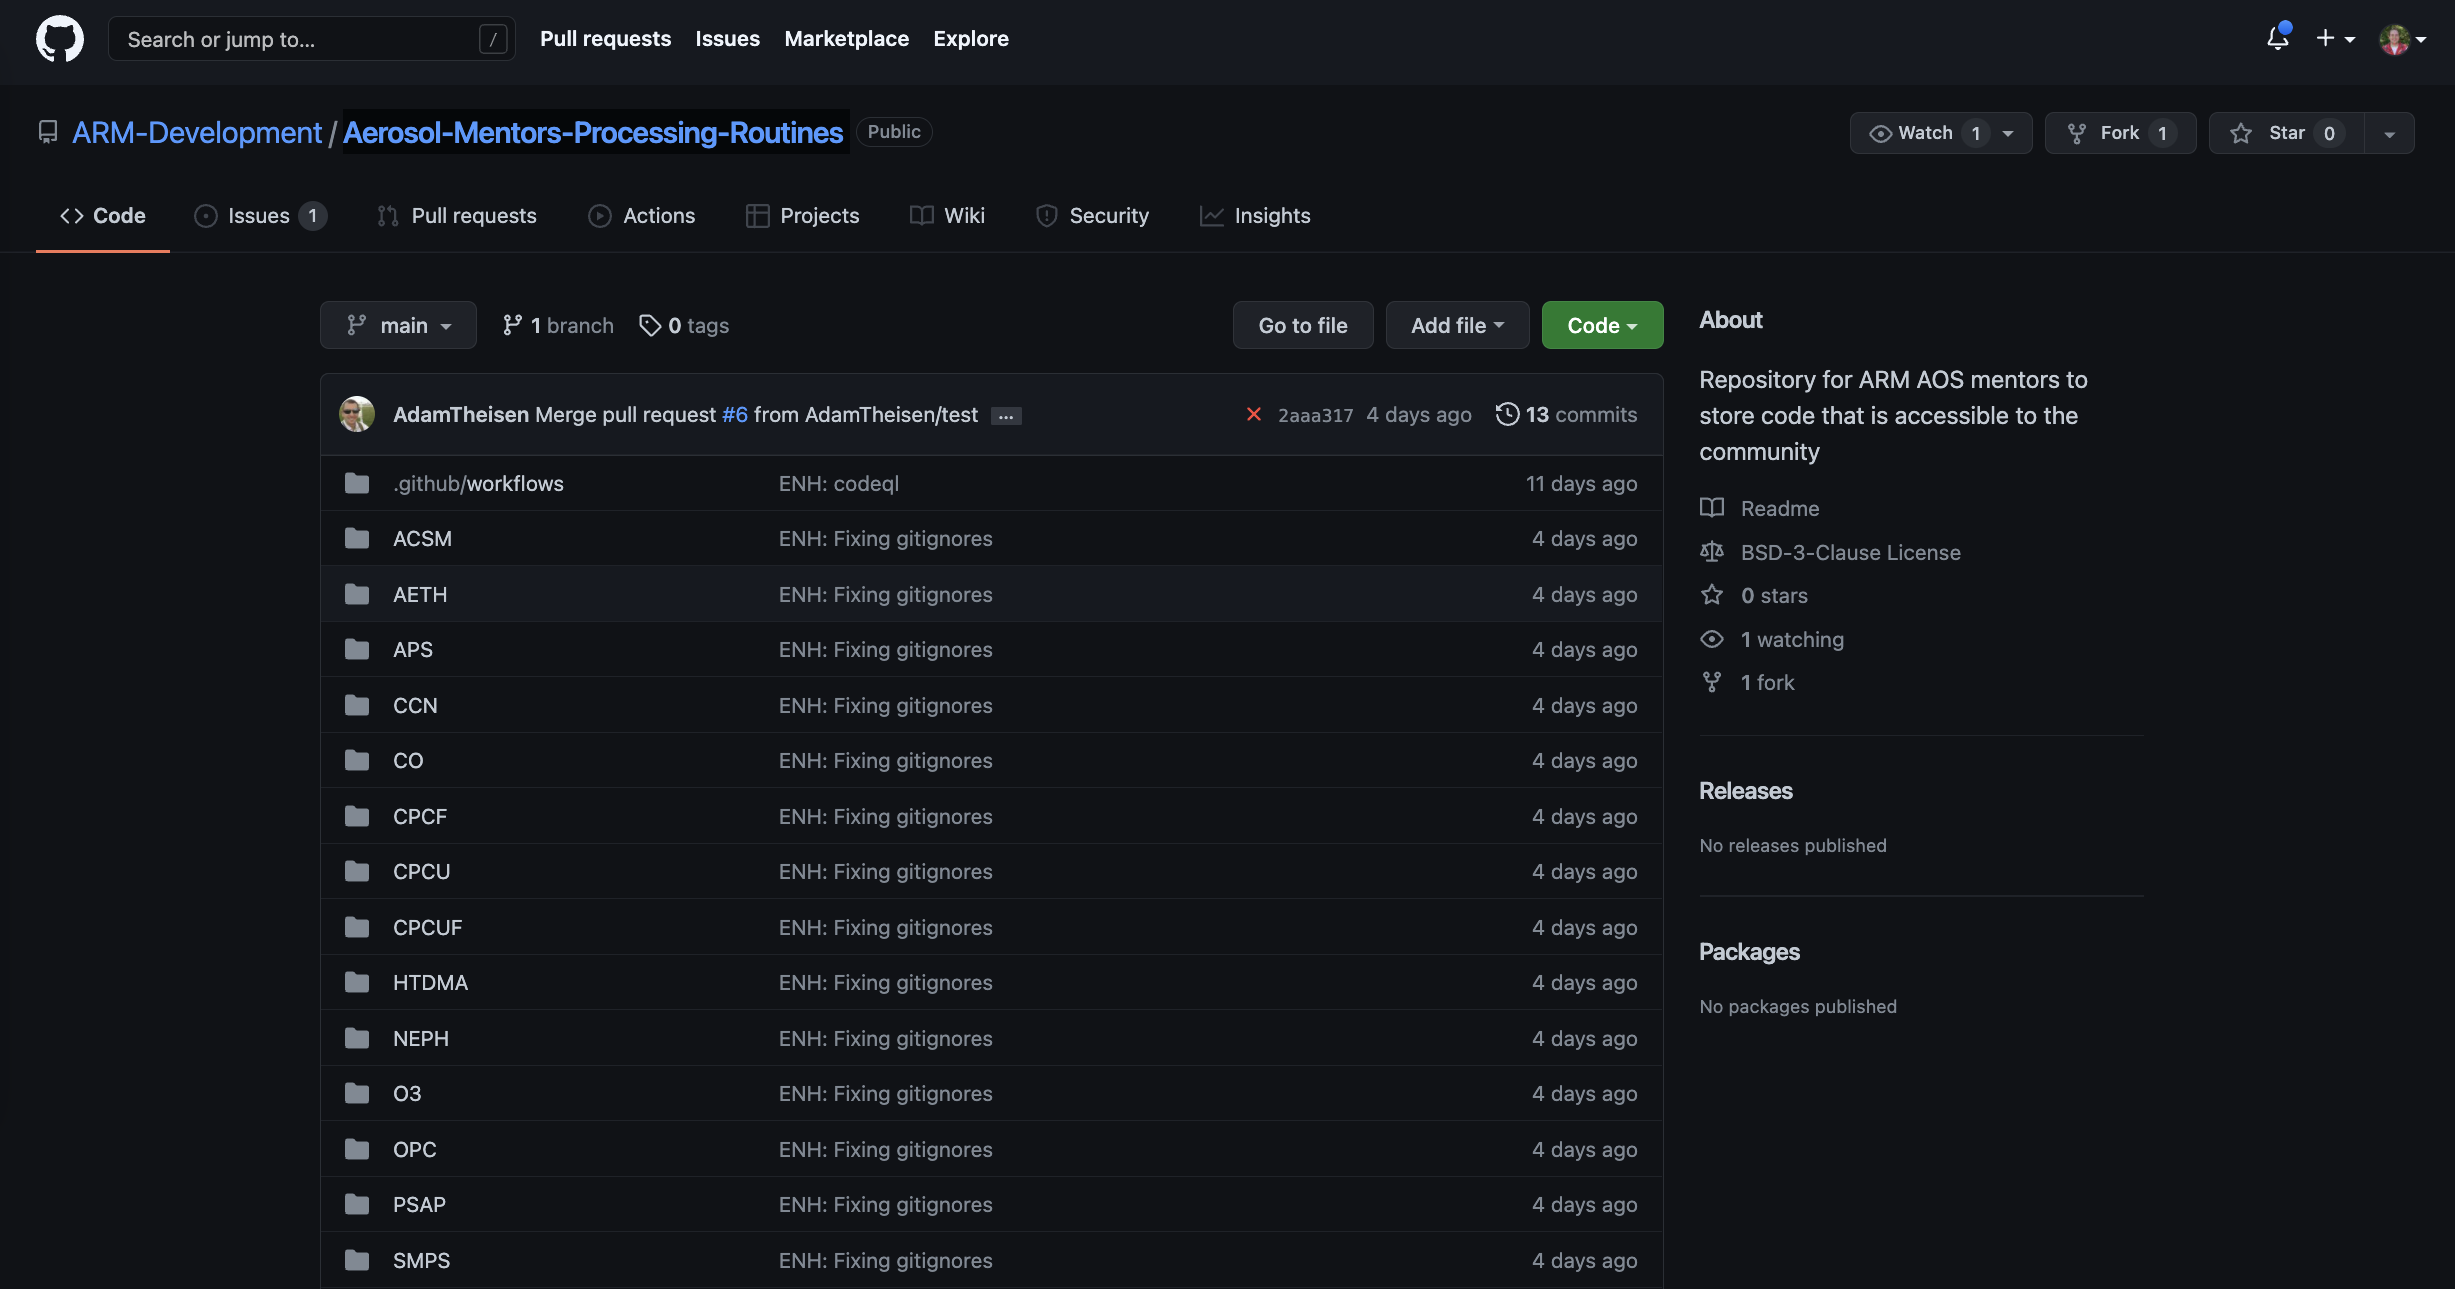Click the O3 folder icon
Viewport: 2455px width, 1289px height.
pos(357,1094)
